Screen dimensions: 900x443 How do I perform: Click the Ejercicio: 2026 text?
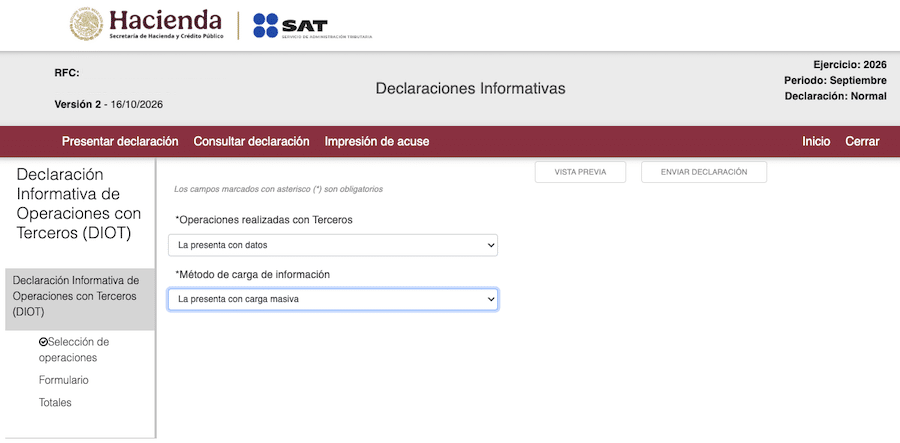coord(850,65)
